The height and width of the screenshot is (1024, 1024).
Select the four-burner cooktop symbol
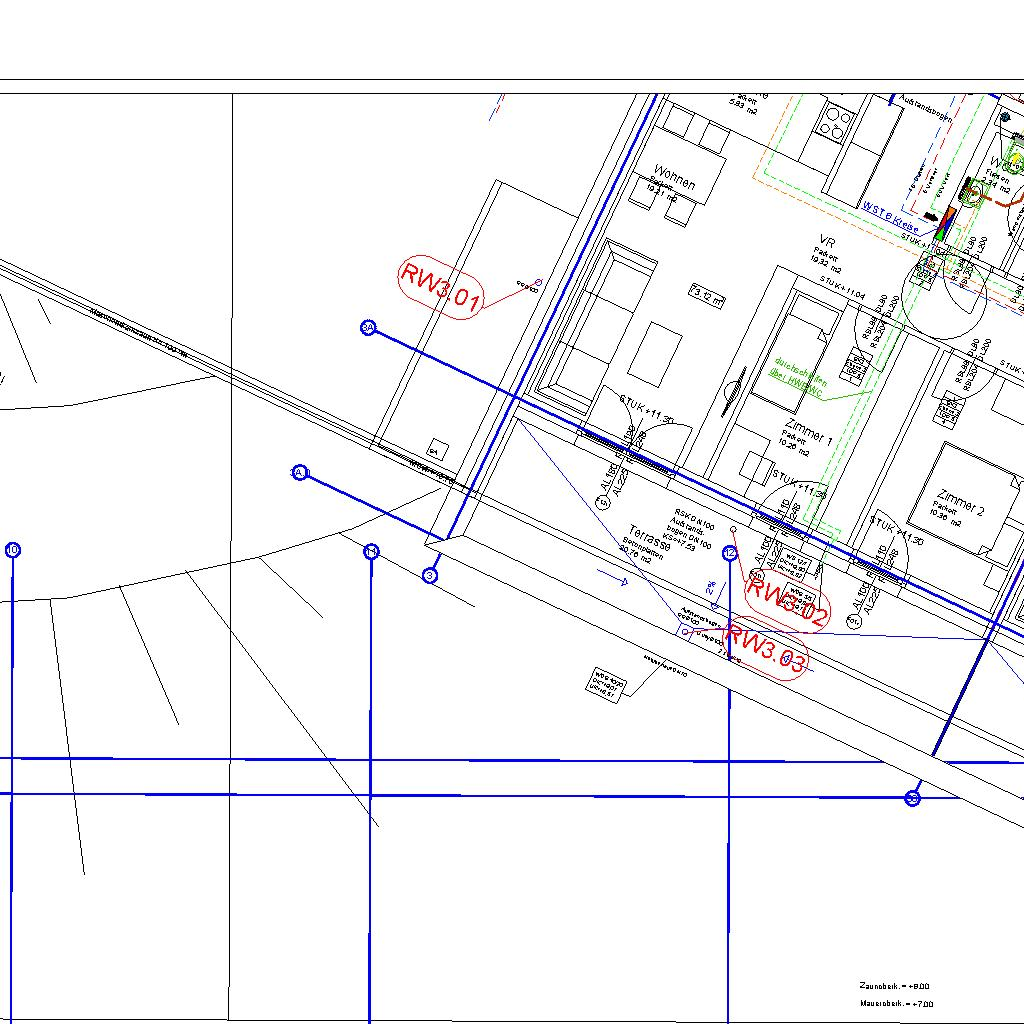pos(834,122)
